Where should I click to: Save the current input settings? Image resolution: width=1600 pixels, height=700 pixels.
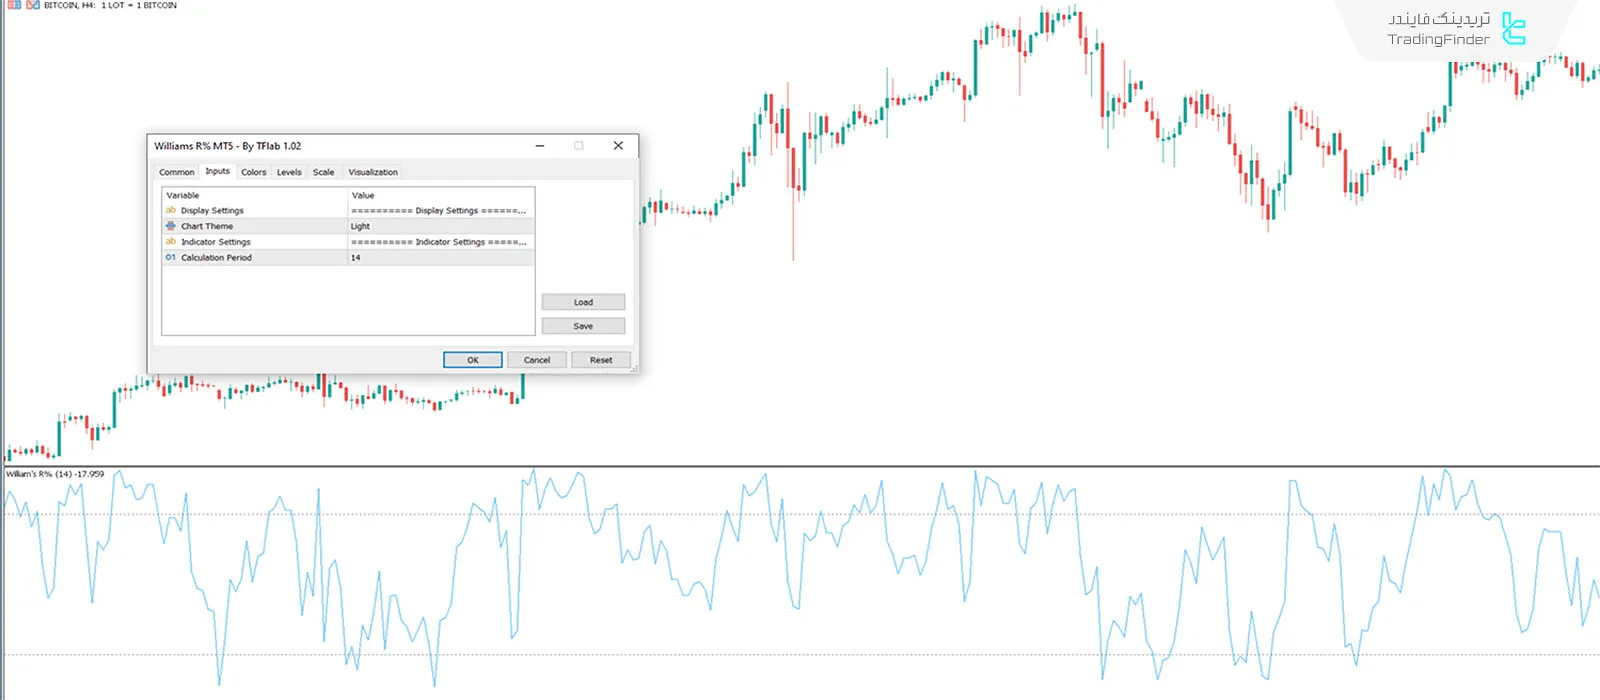coord(583,326)
